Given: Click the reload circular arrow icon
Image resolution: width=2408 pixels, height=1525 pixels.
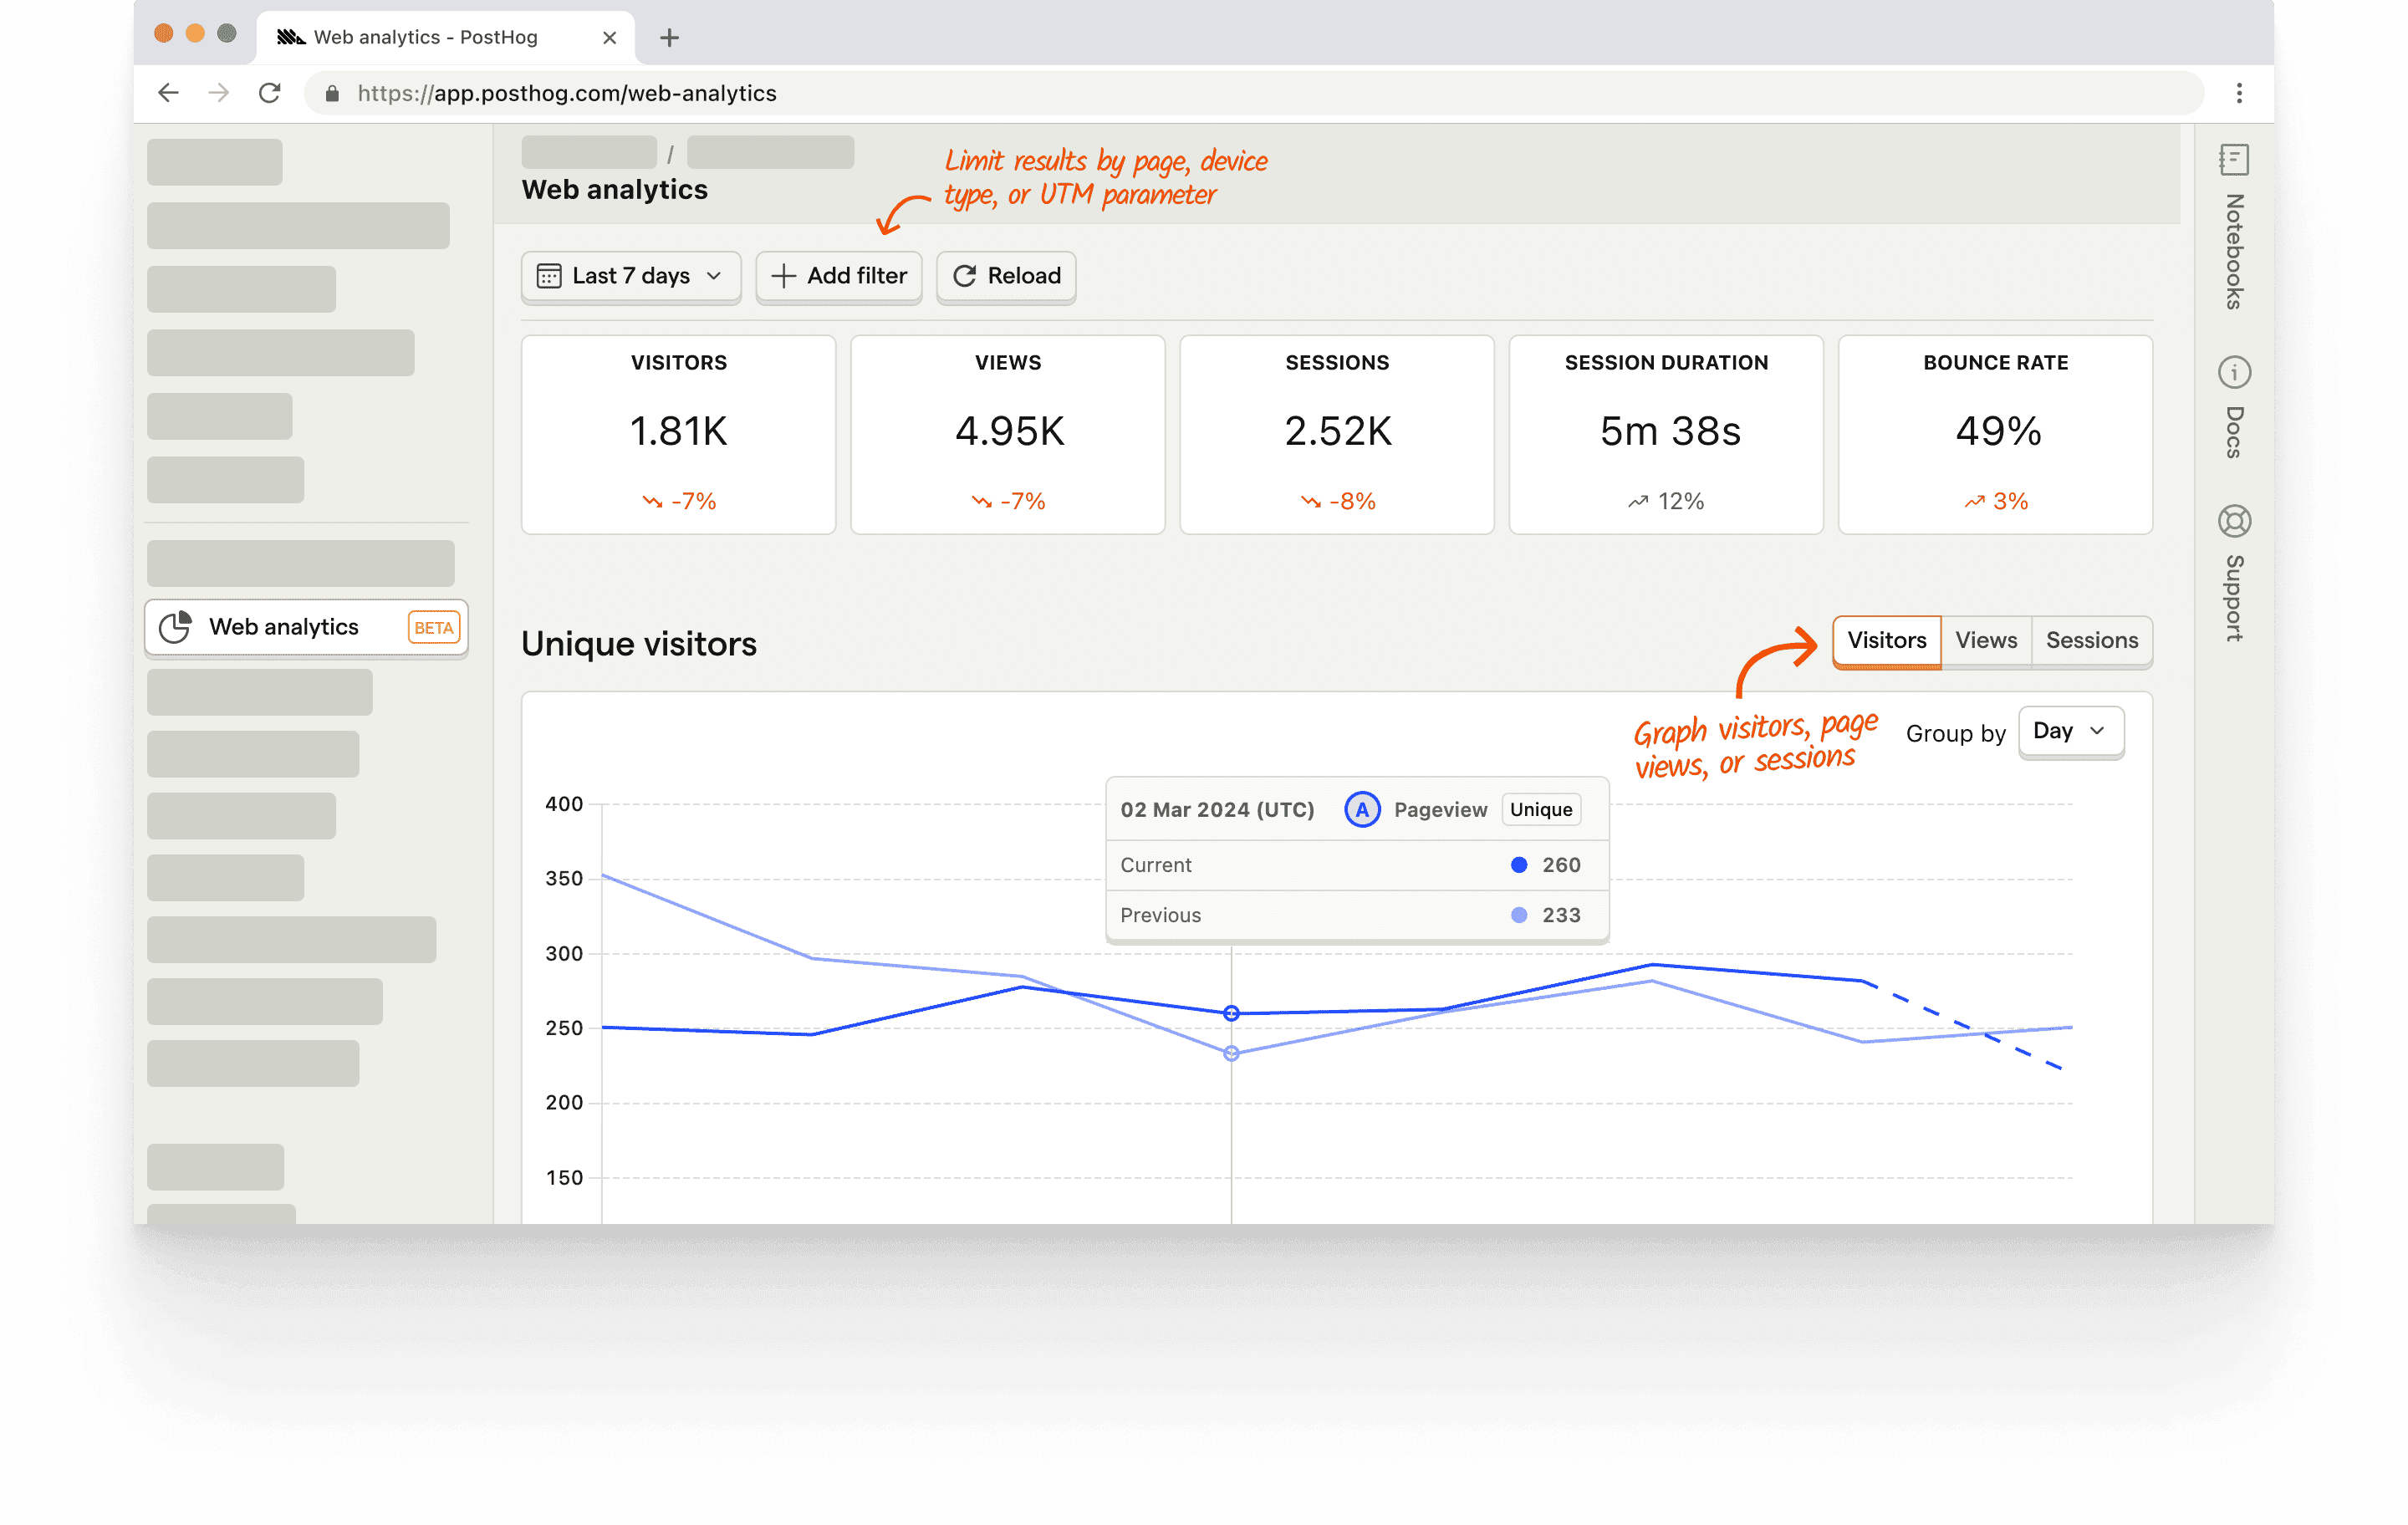Looking at the screenshot, I should [963, 276].
